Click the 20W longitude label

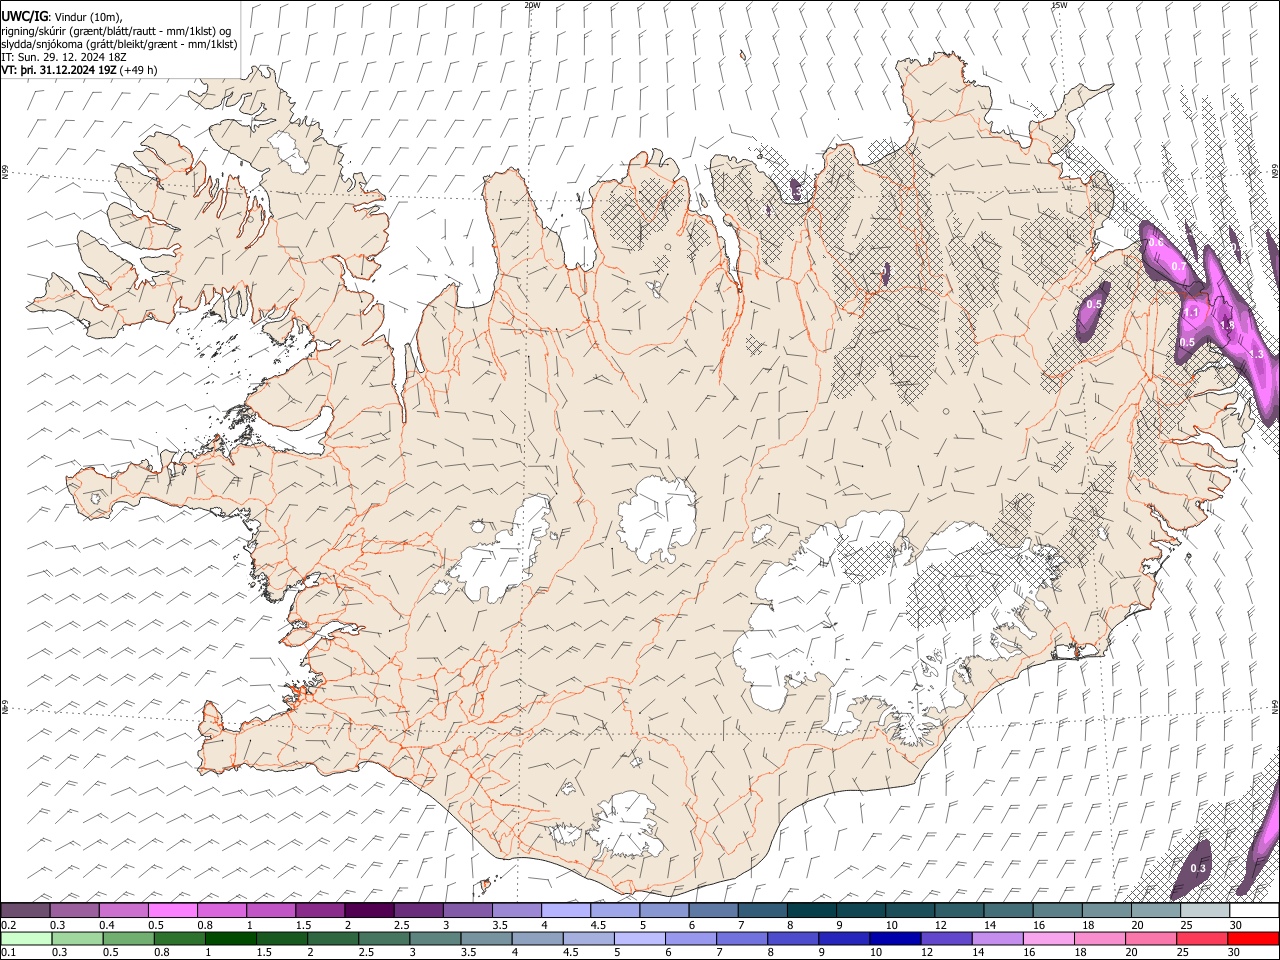532,5
